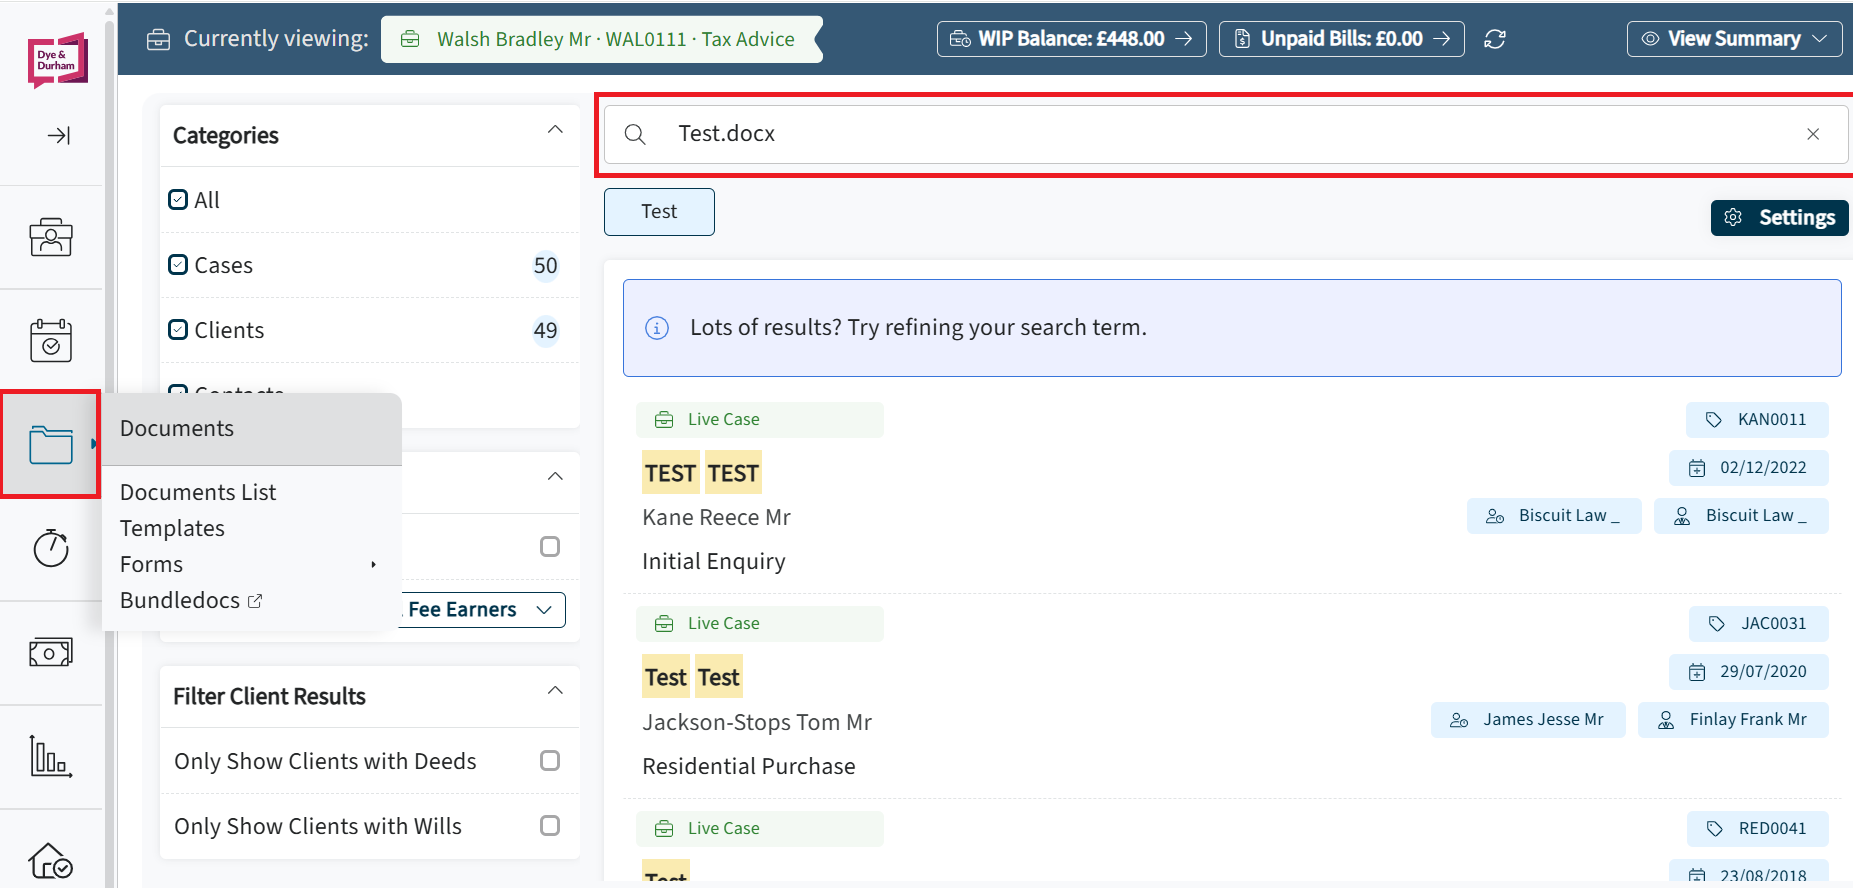
Task: Collapse the Categories panel
Action: tap(556, 130)
